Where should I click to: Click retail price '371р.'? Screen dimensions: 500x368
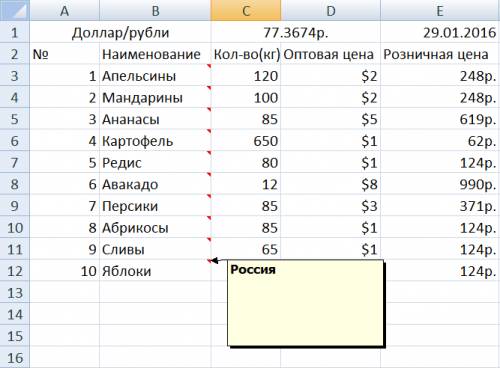click(440, 205)
